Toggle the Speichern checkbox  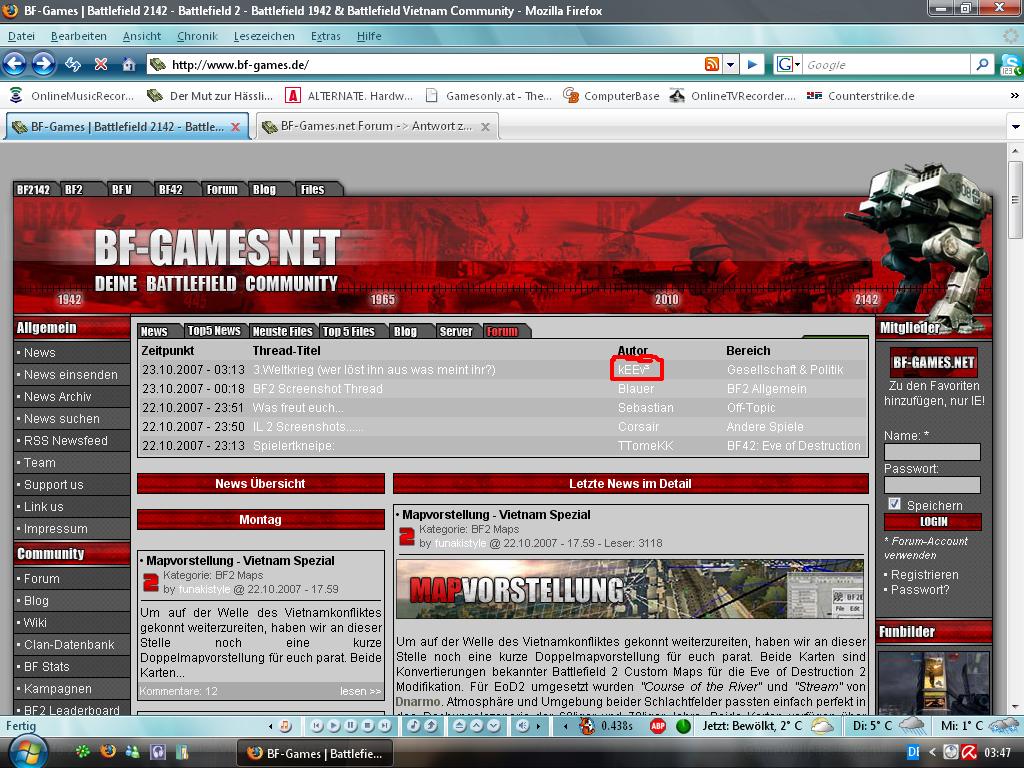tap(894, 504)
